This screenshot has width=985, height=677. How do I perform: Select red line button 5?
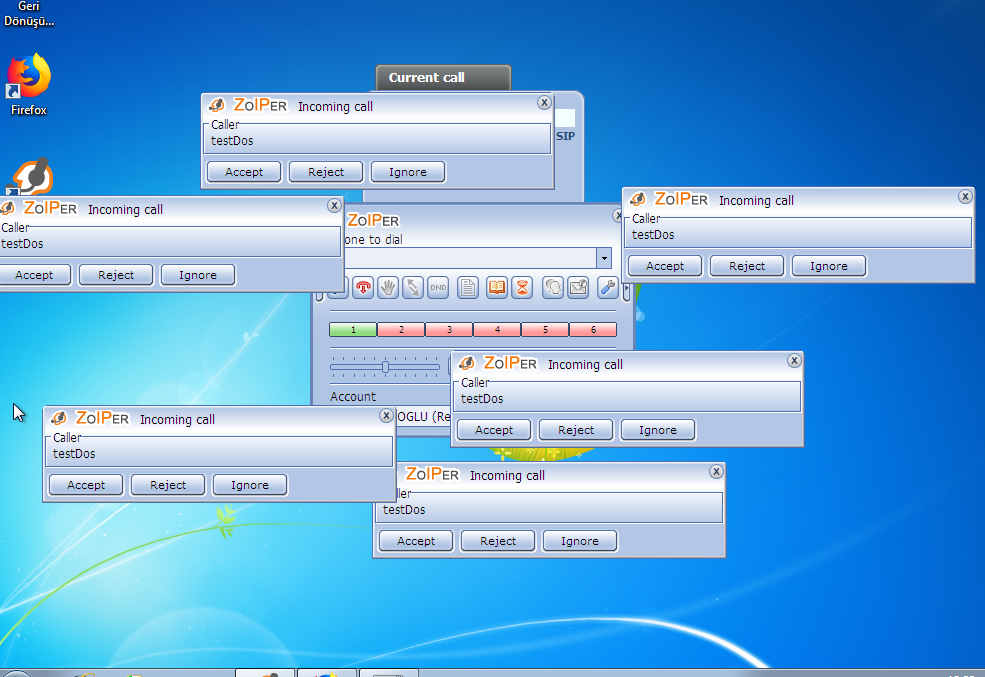click(545, 329)
